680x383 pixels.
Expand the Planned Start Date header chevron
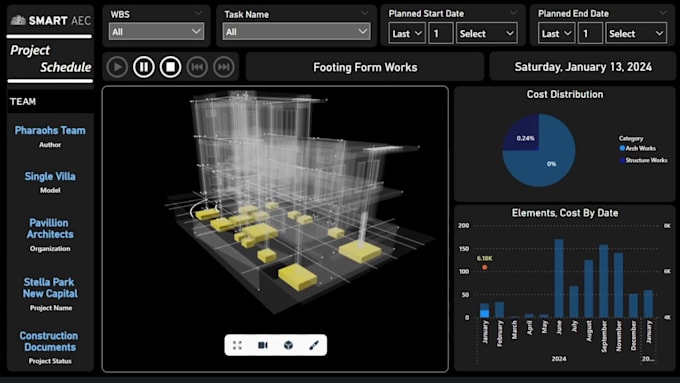pyautogui.click(x=513, y=13)
